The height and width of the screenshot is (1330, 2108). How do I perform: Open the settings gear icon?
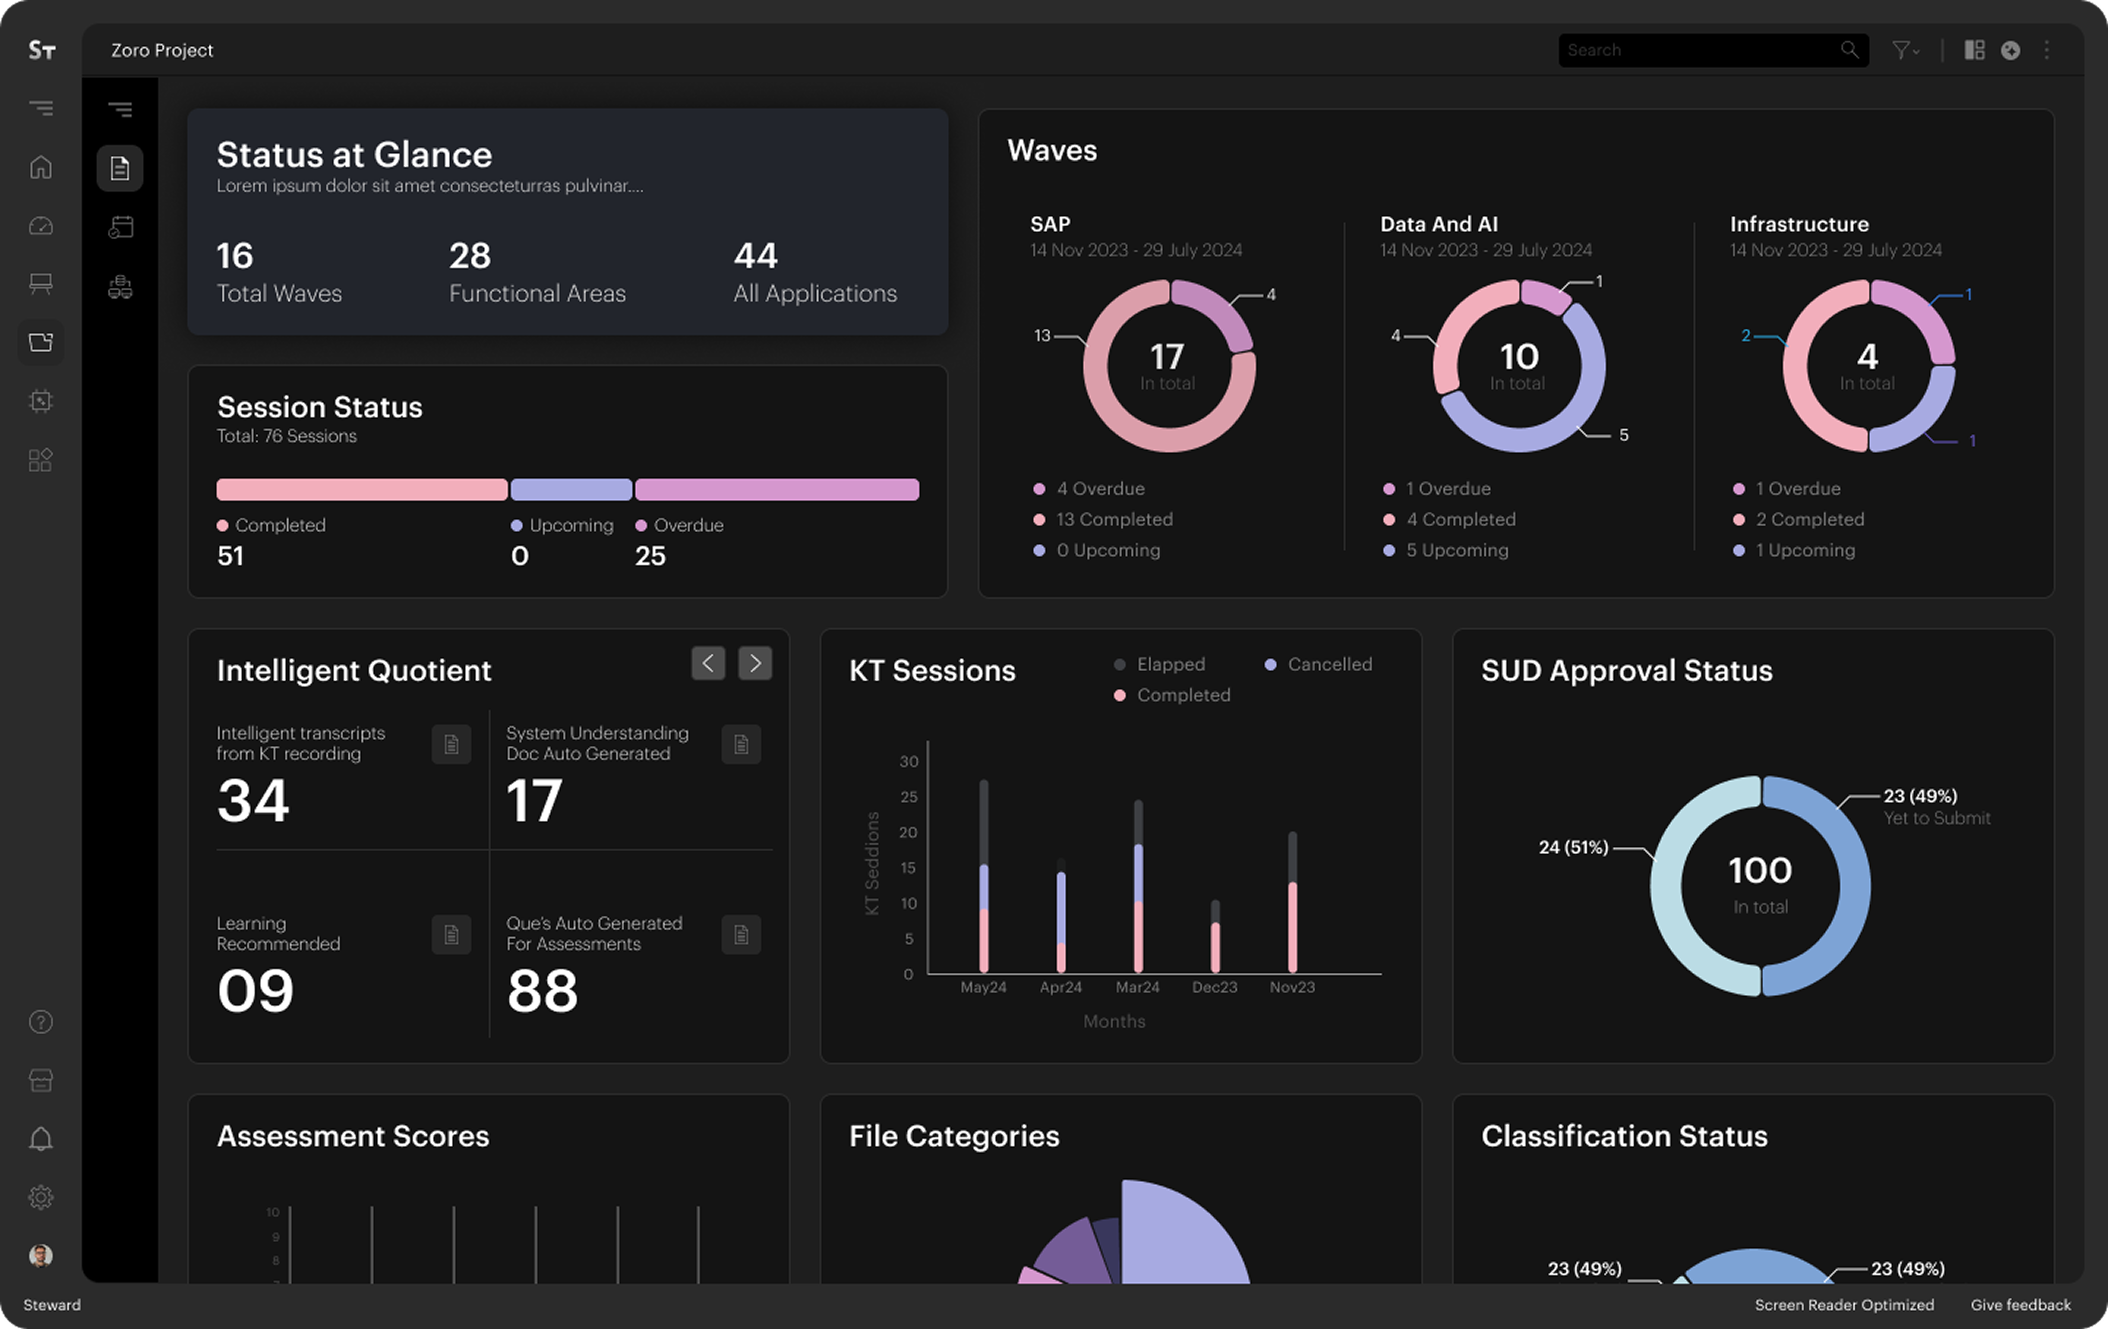tap(41, 1197)
